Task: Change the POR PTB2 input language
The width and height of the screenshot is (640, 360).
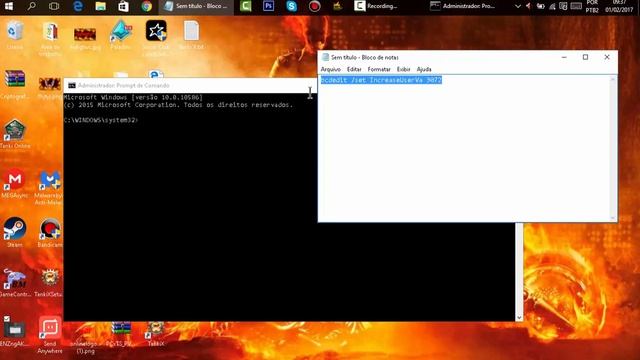Action: [592, 6]
